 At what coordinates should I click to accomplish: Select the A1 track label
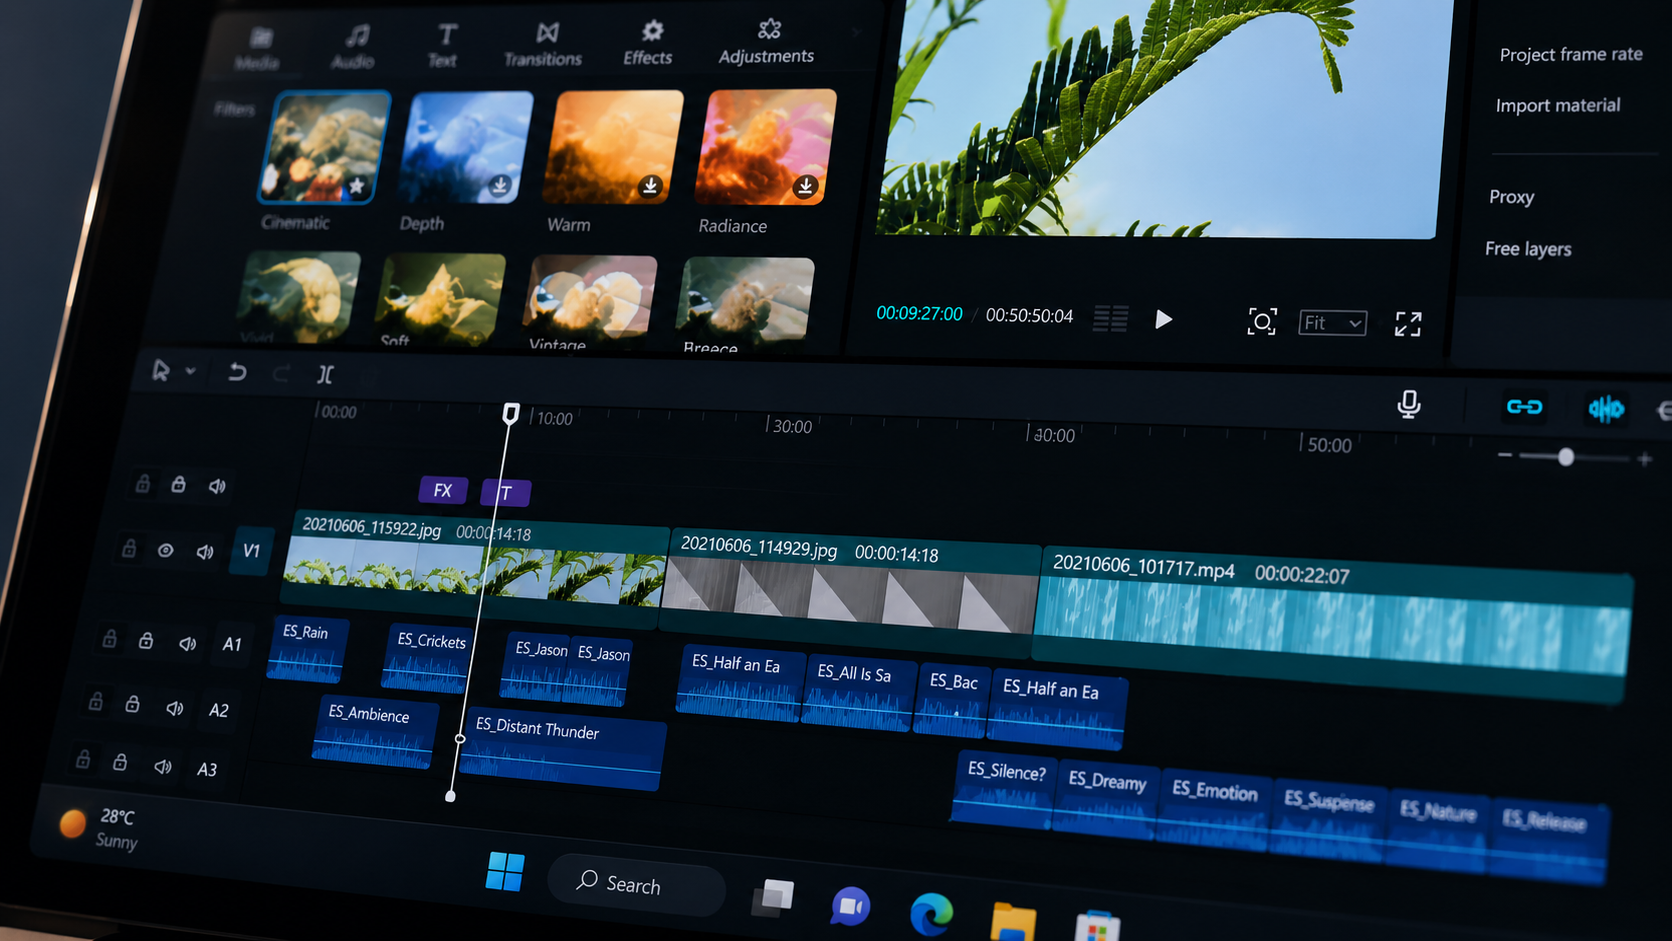point(232,644)
